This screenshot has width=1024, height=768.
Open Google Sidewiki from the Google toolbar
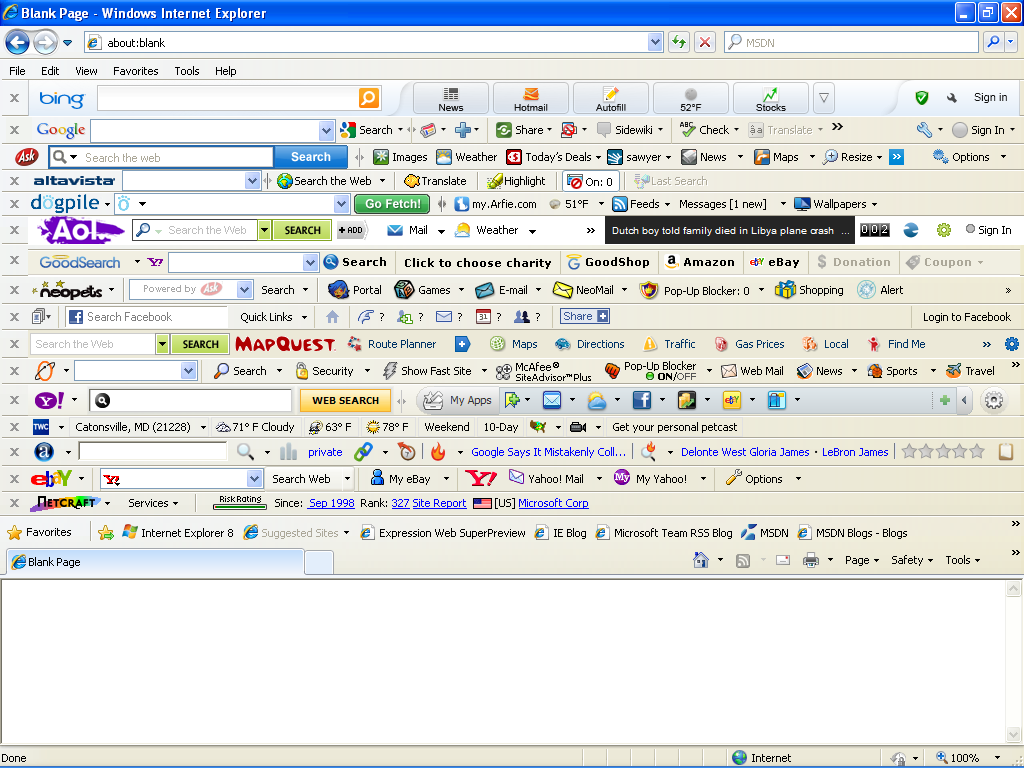click(x=630, y=130)
